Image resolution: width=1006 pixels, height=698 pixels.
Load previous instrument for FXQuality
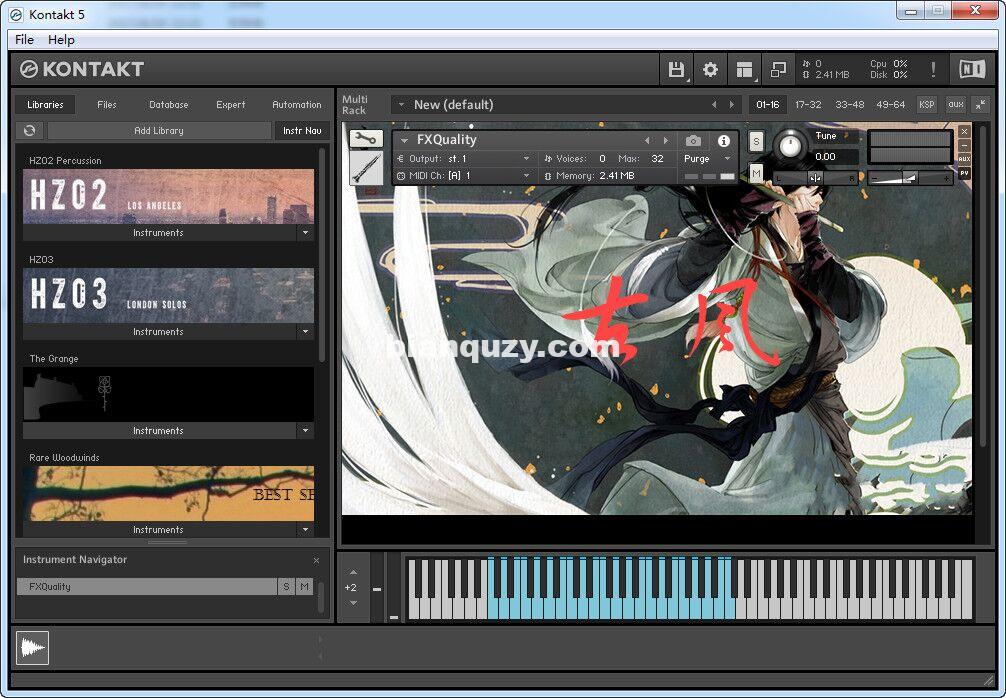(x=647, y=140)
